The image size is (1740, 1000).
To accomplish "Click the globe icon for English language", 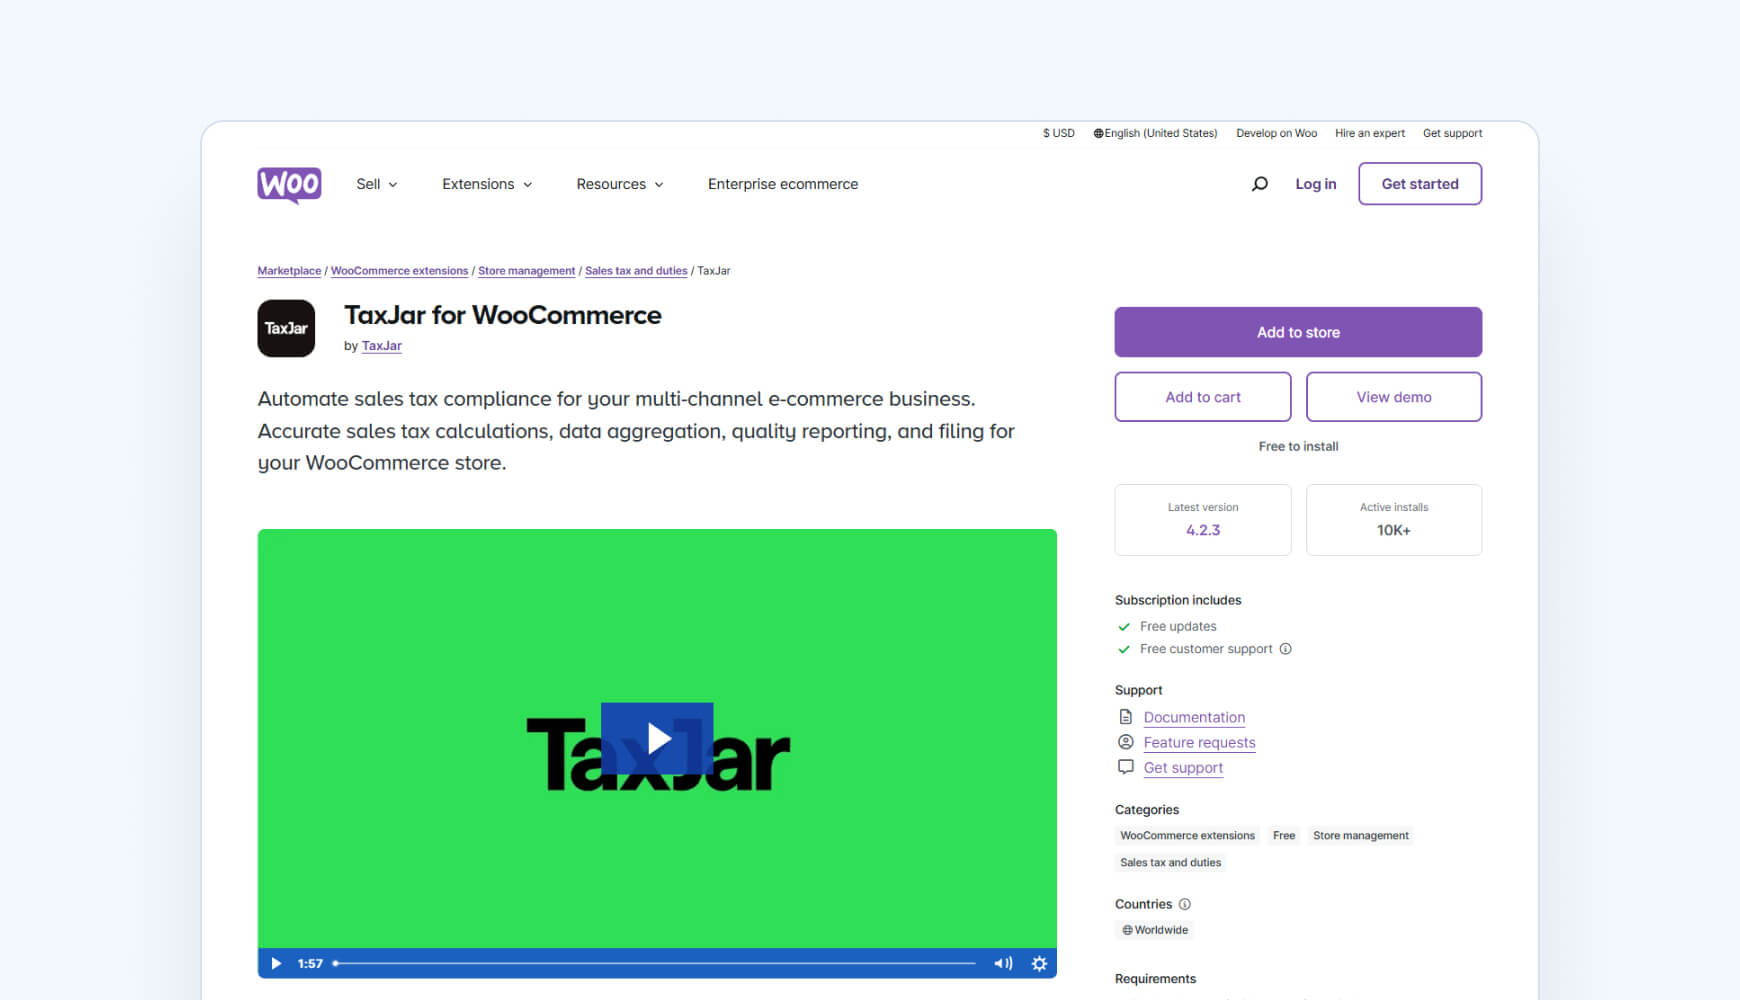I will pos(1098,133).
